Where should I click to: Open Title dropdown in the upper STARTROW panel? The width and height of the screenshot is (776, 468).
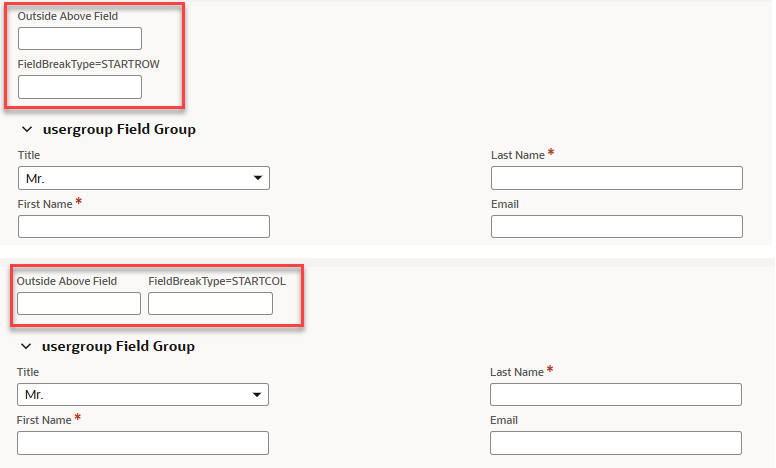coord(144,178)
